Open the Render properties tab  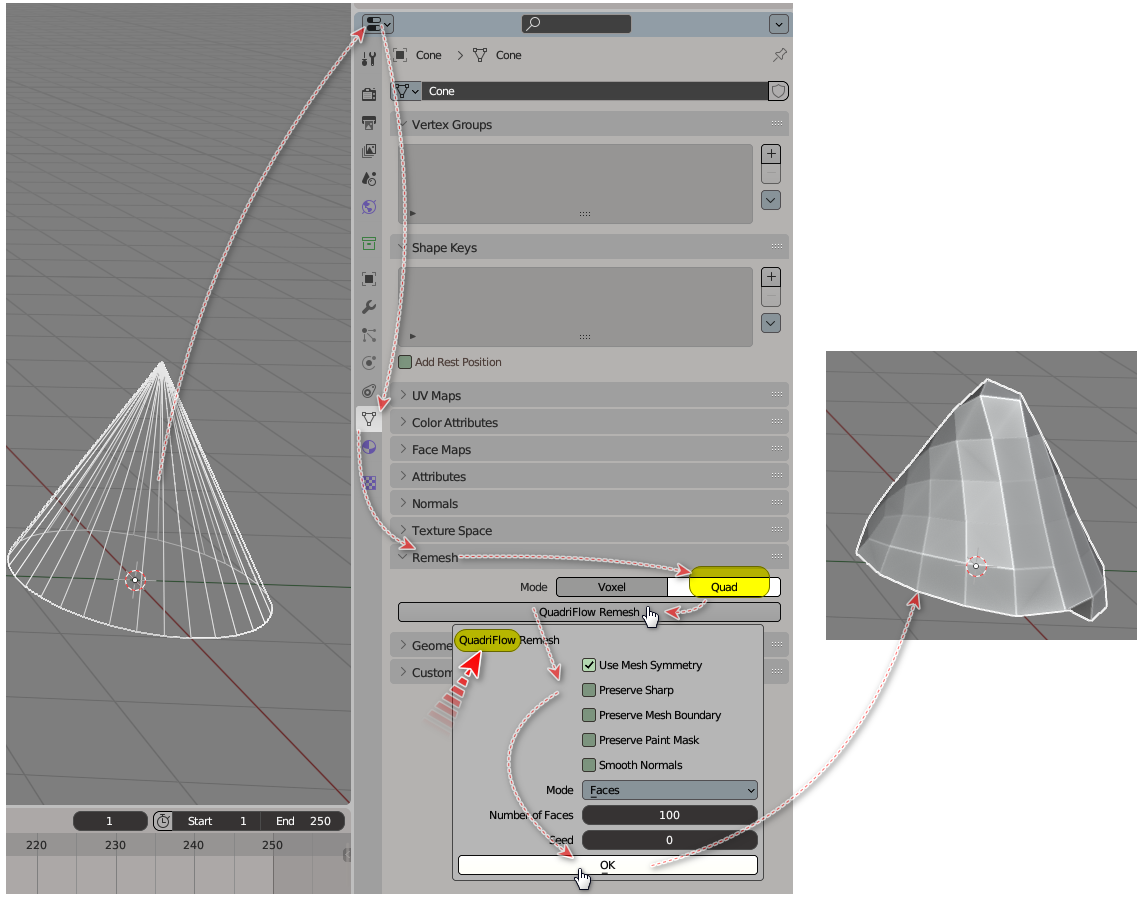(x=369, y=94)
